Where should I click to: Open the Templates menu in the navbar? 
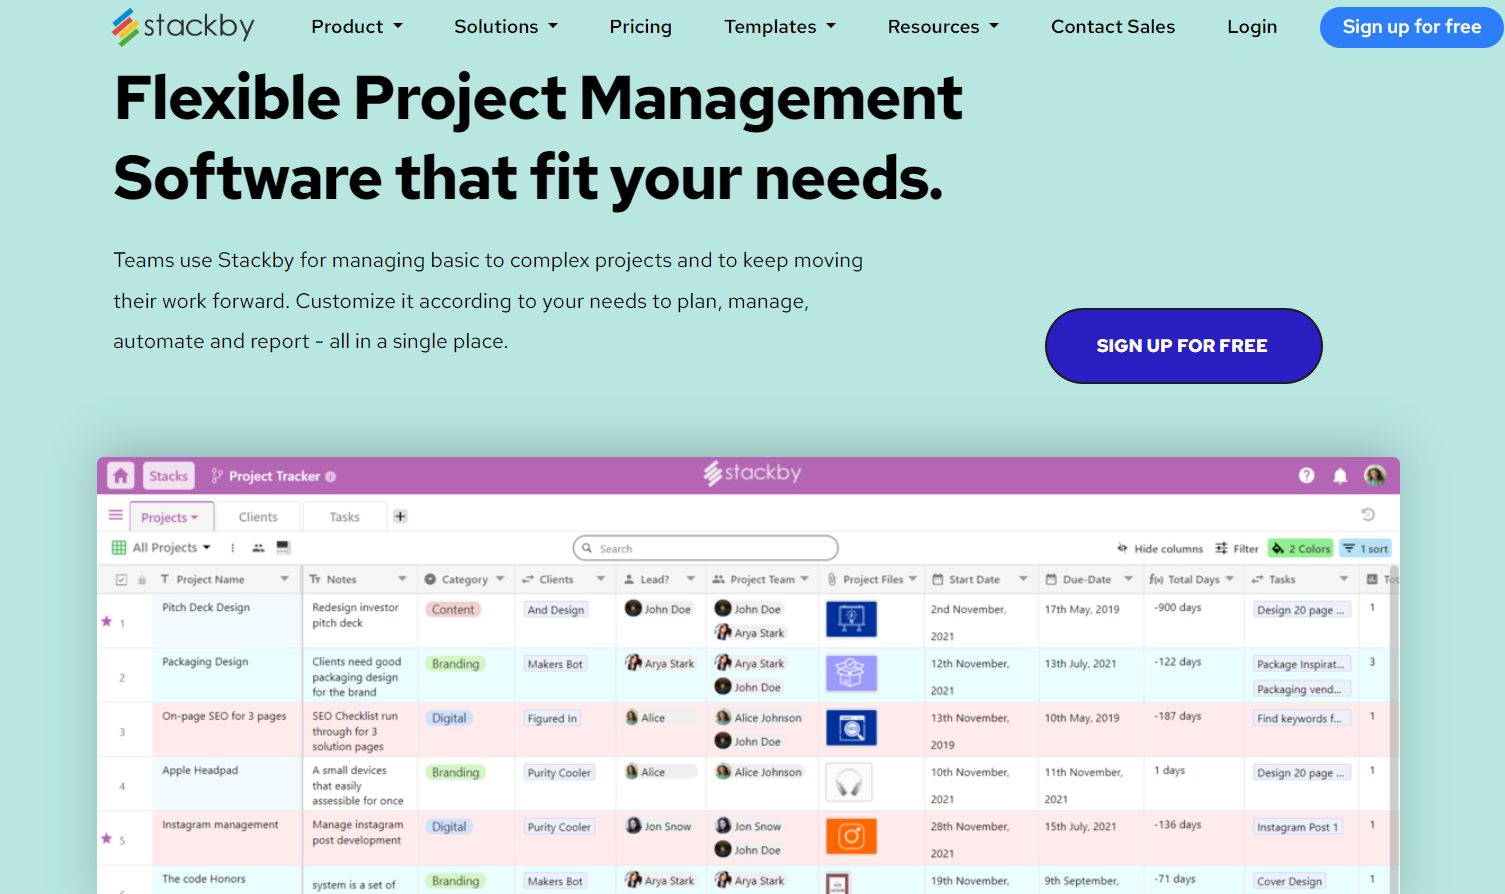779,27
